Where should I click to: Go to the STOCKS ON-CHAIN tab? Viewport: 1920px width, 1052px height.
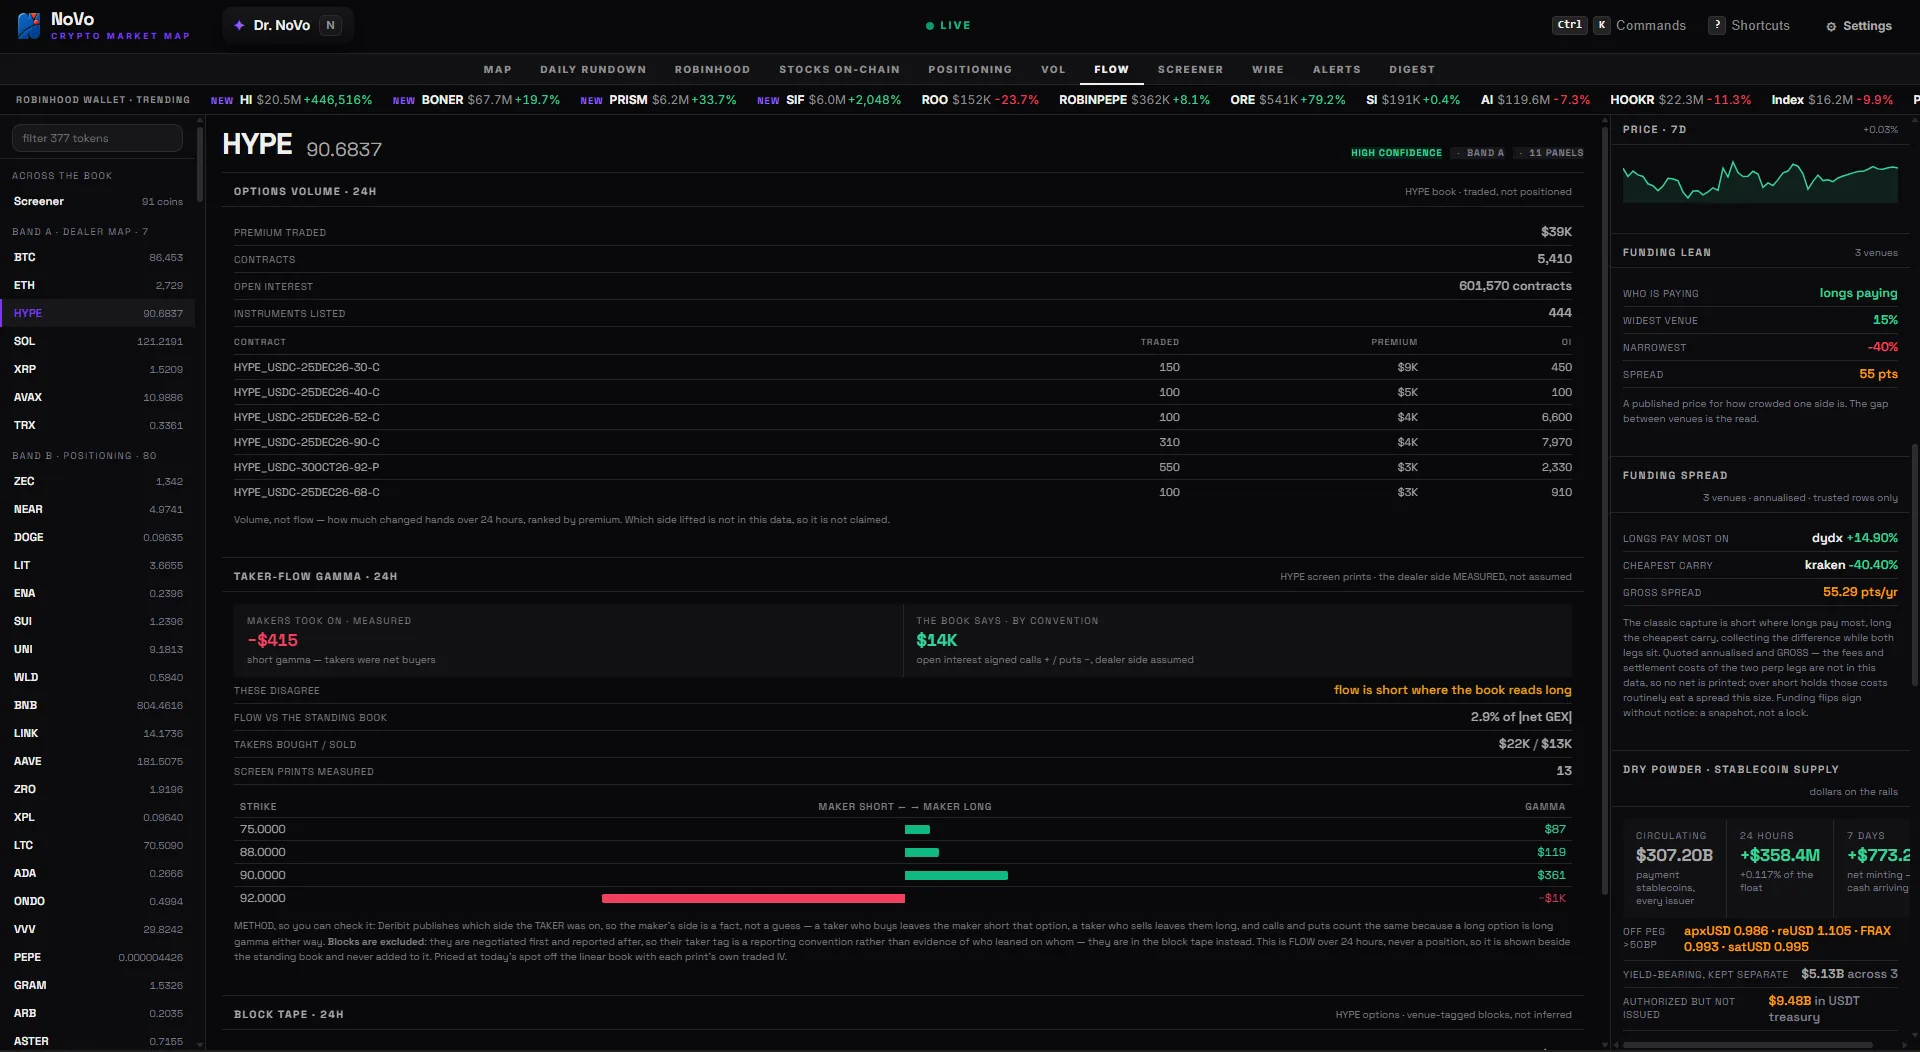pos(839,69)
